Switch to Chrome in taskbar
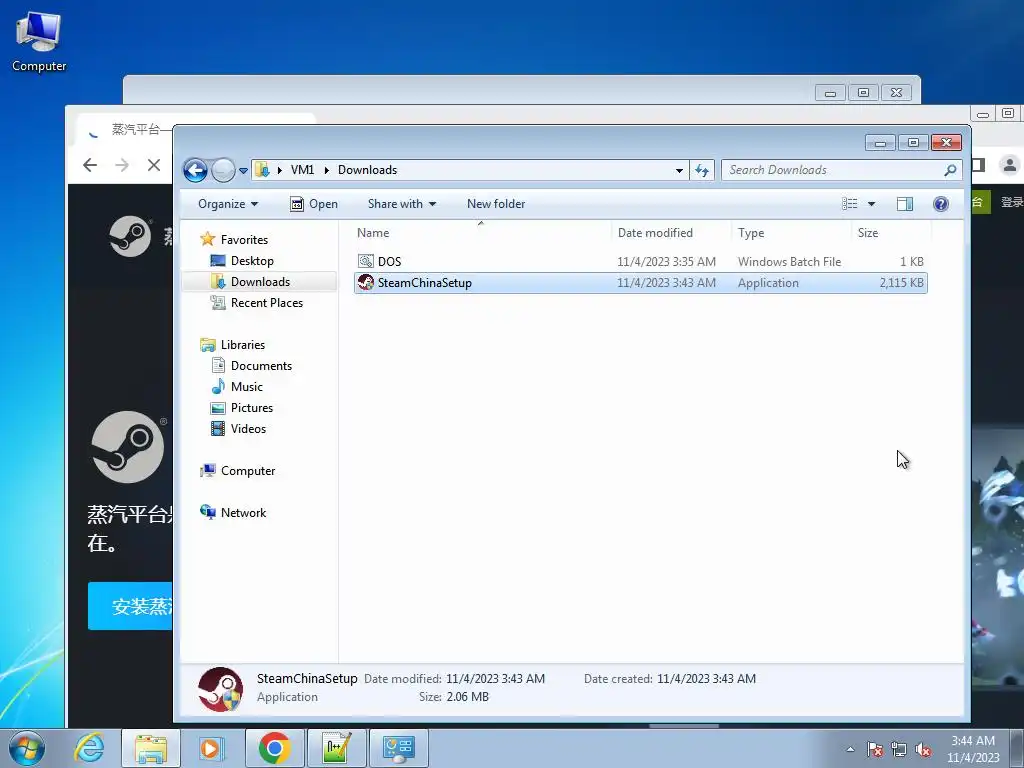The image size is (1024, 768). click(274, 748)
